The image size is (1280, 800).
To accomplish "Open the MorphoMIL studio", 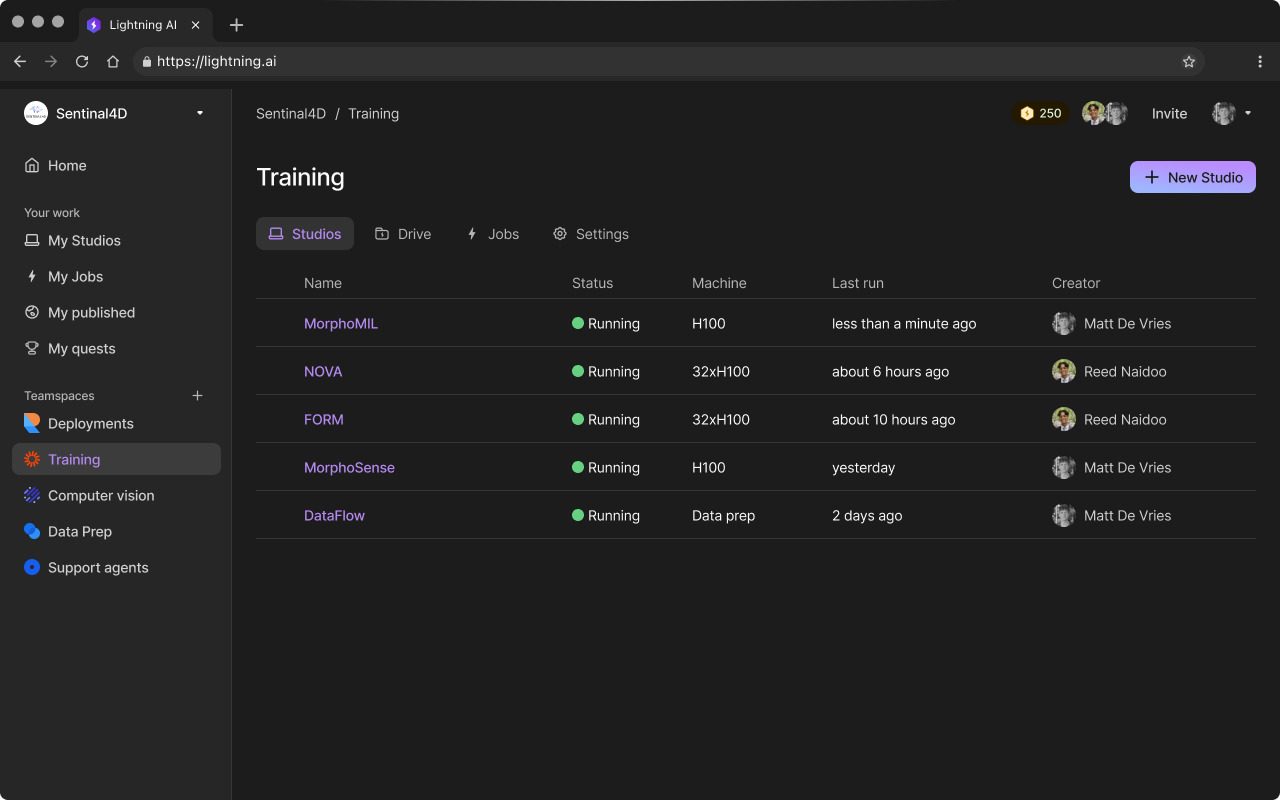I will (x=341, y=324).
